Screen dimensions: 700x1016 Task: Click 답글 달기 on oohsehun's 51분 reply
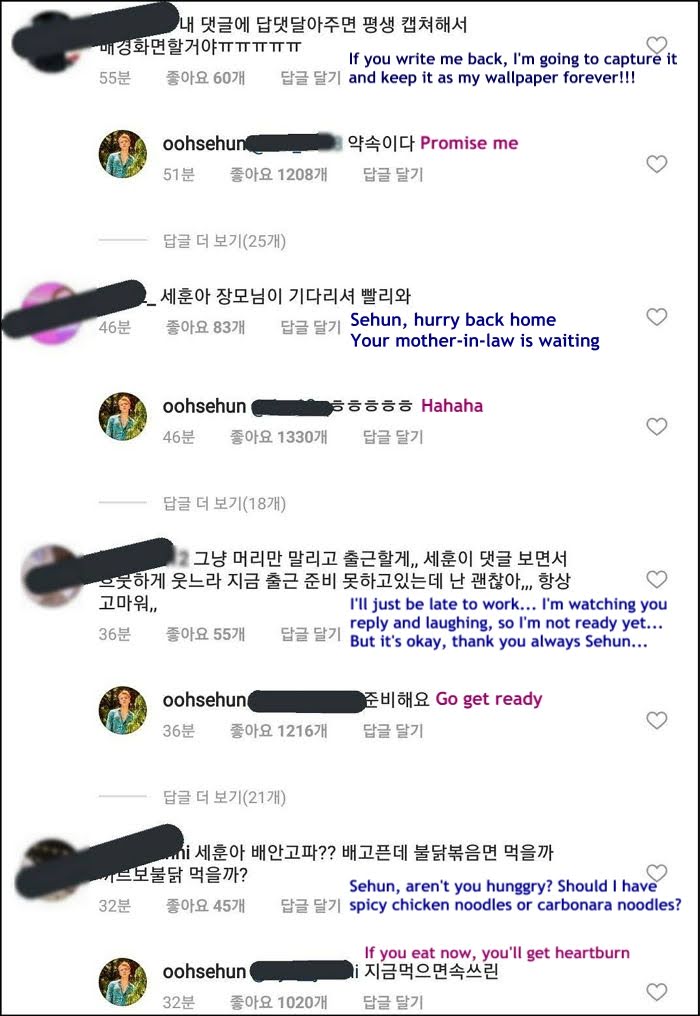click(x=393, y=174)
